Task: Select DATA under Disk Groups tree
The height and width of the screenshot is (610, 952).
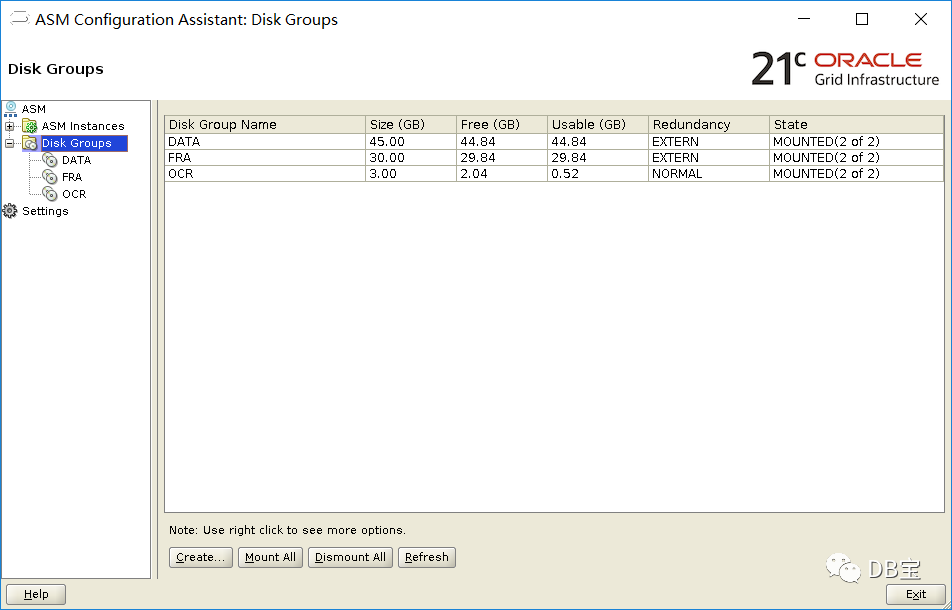Action: [x=76, y=160]
